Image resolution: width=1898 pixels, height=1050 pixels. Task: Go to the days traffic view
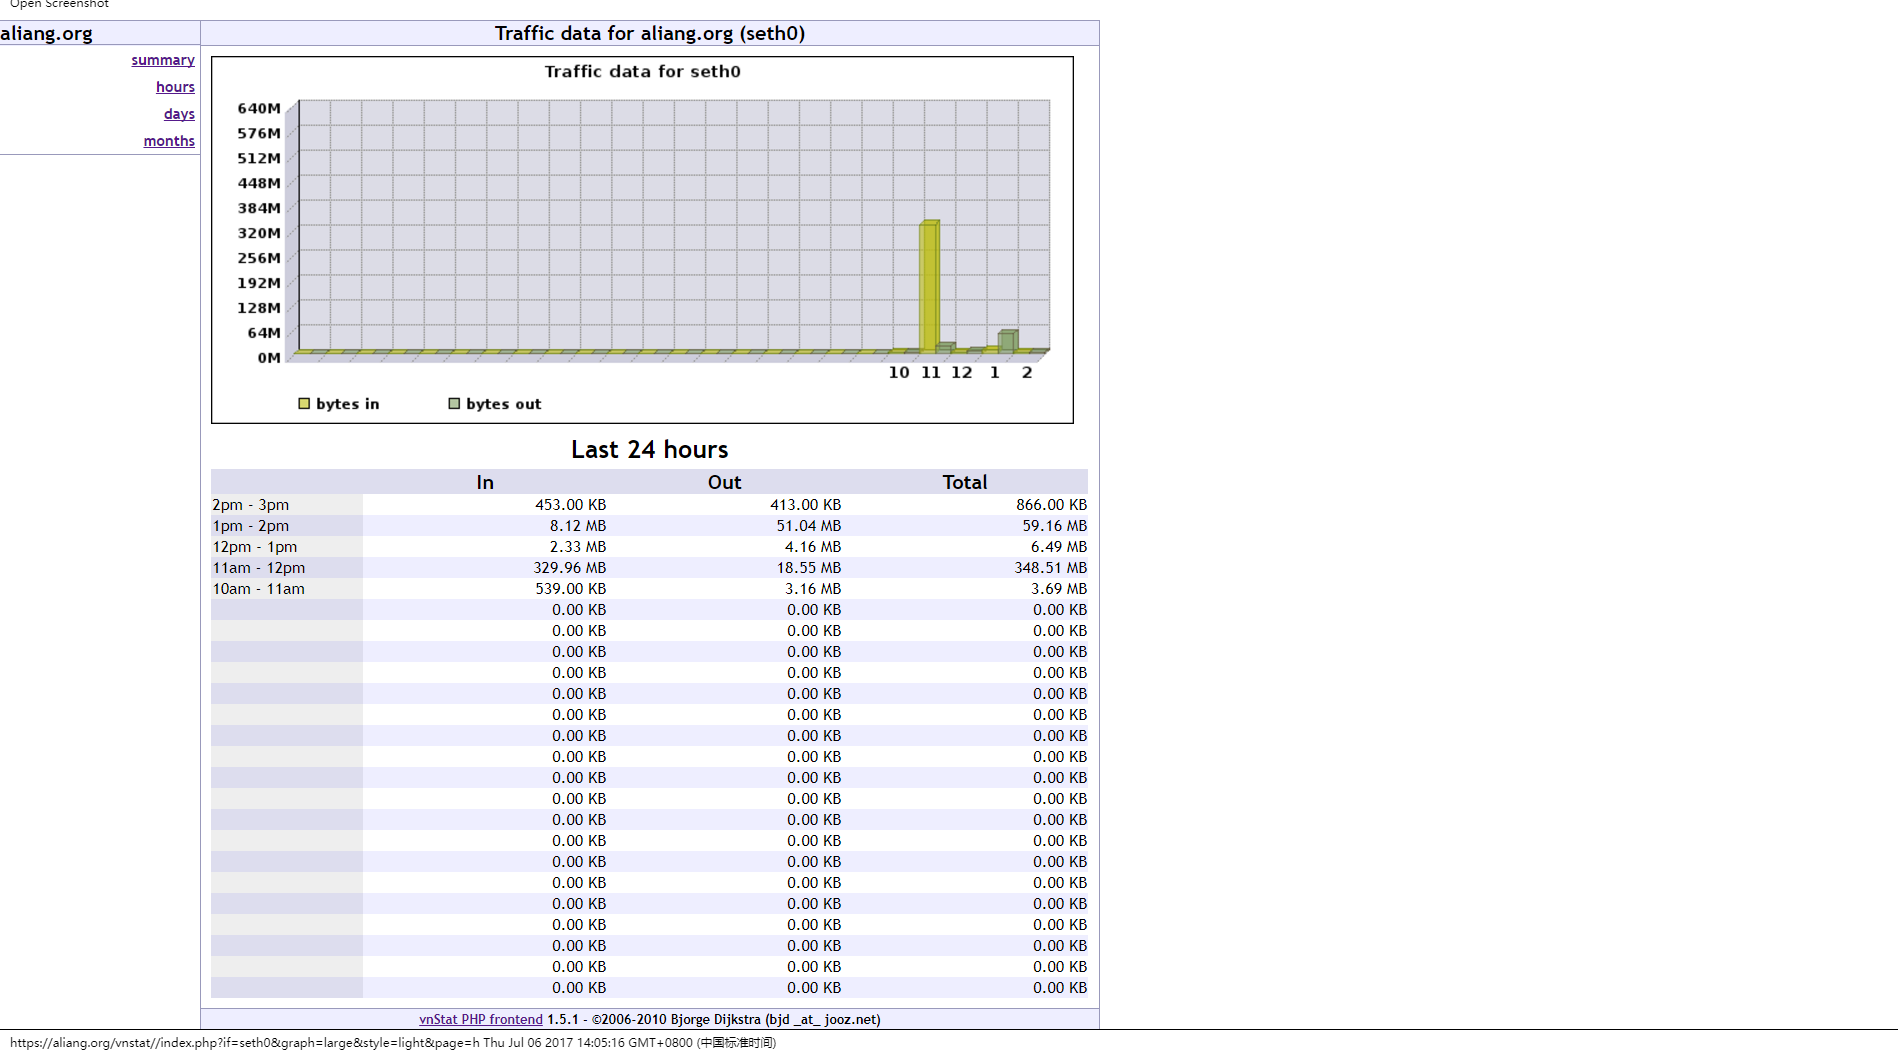pos(179,114)
